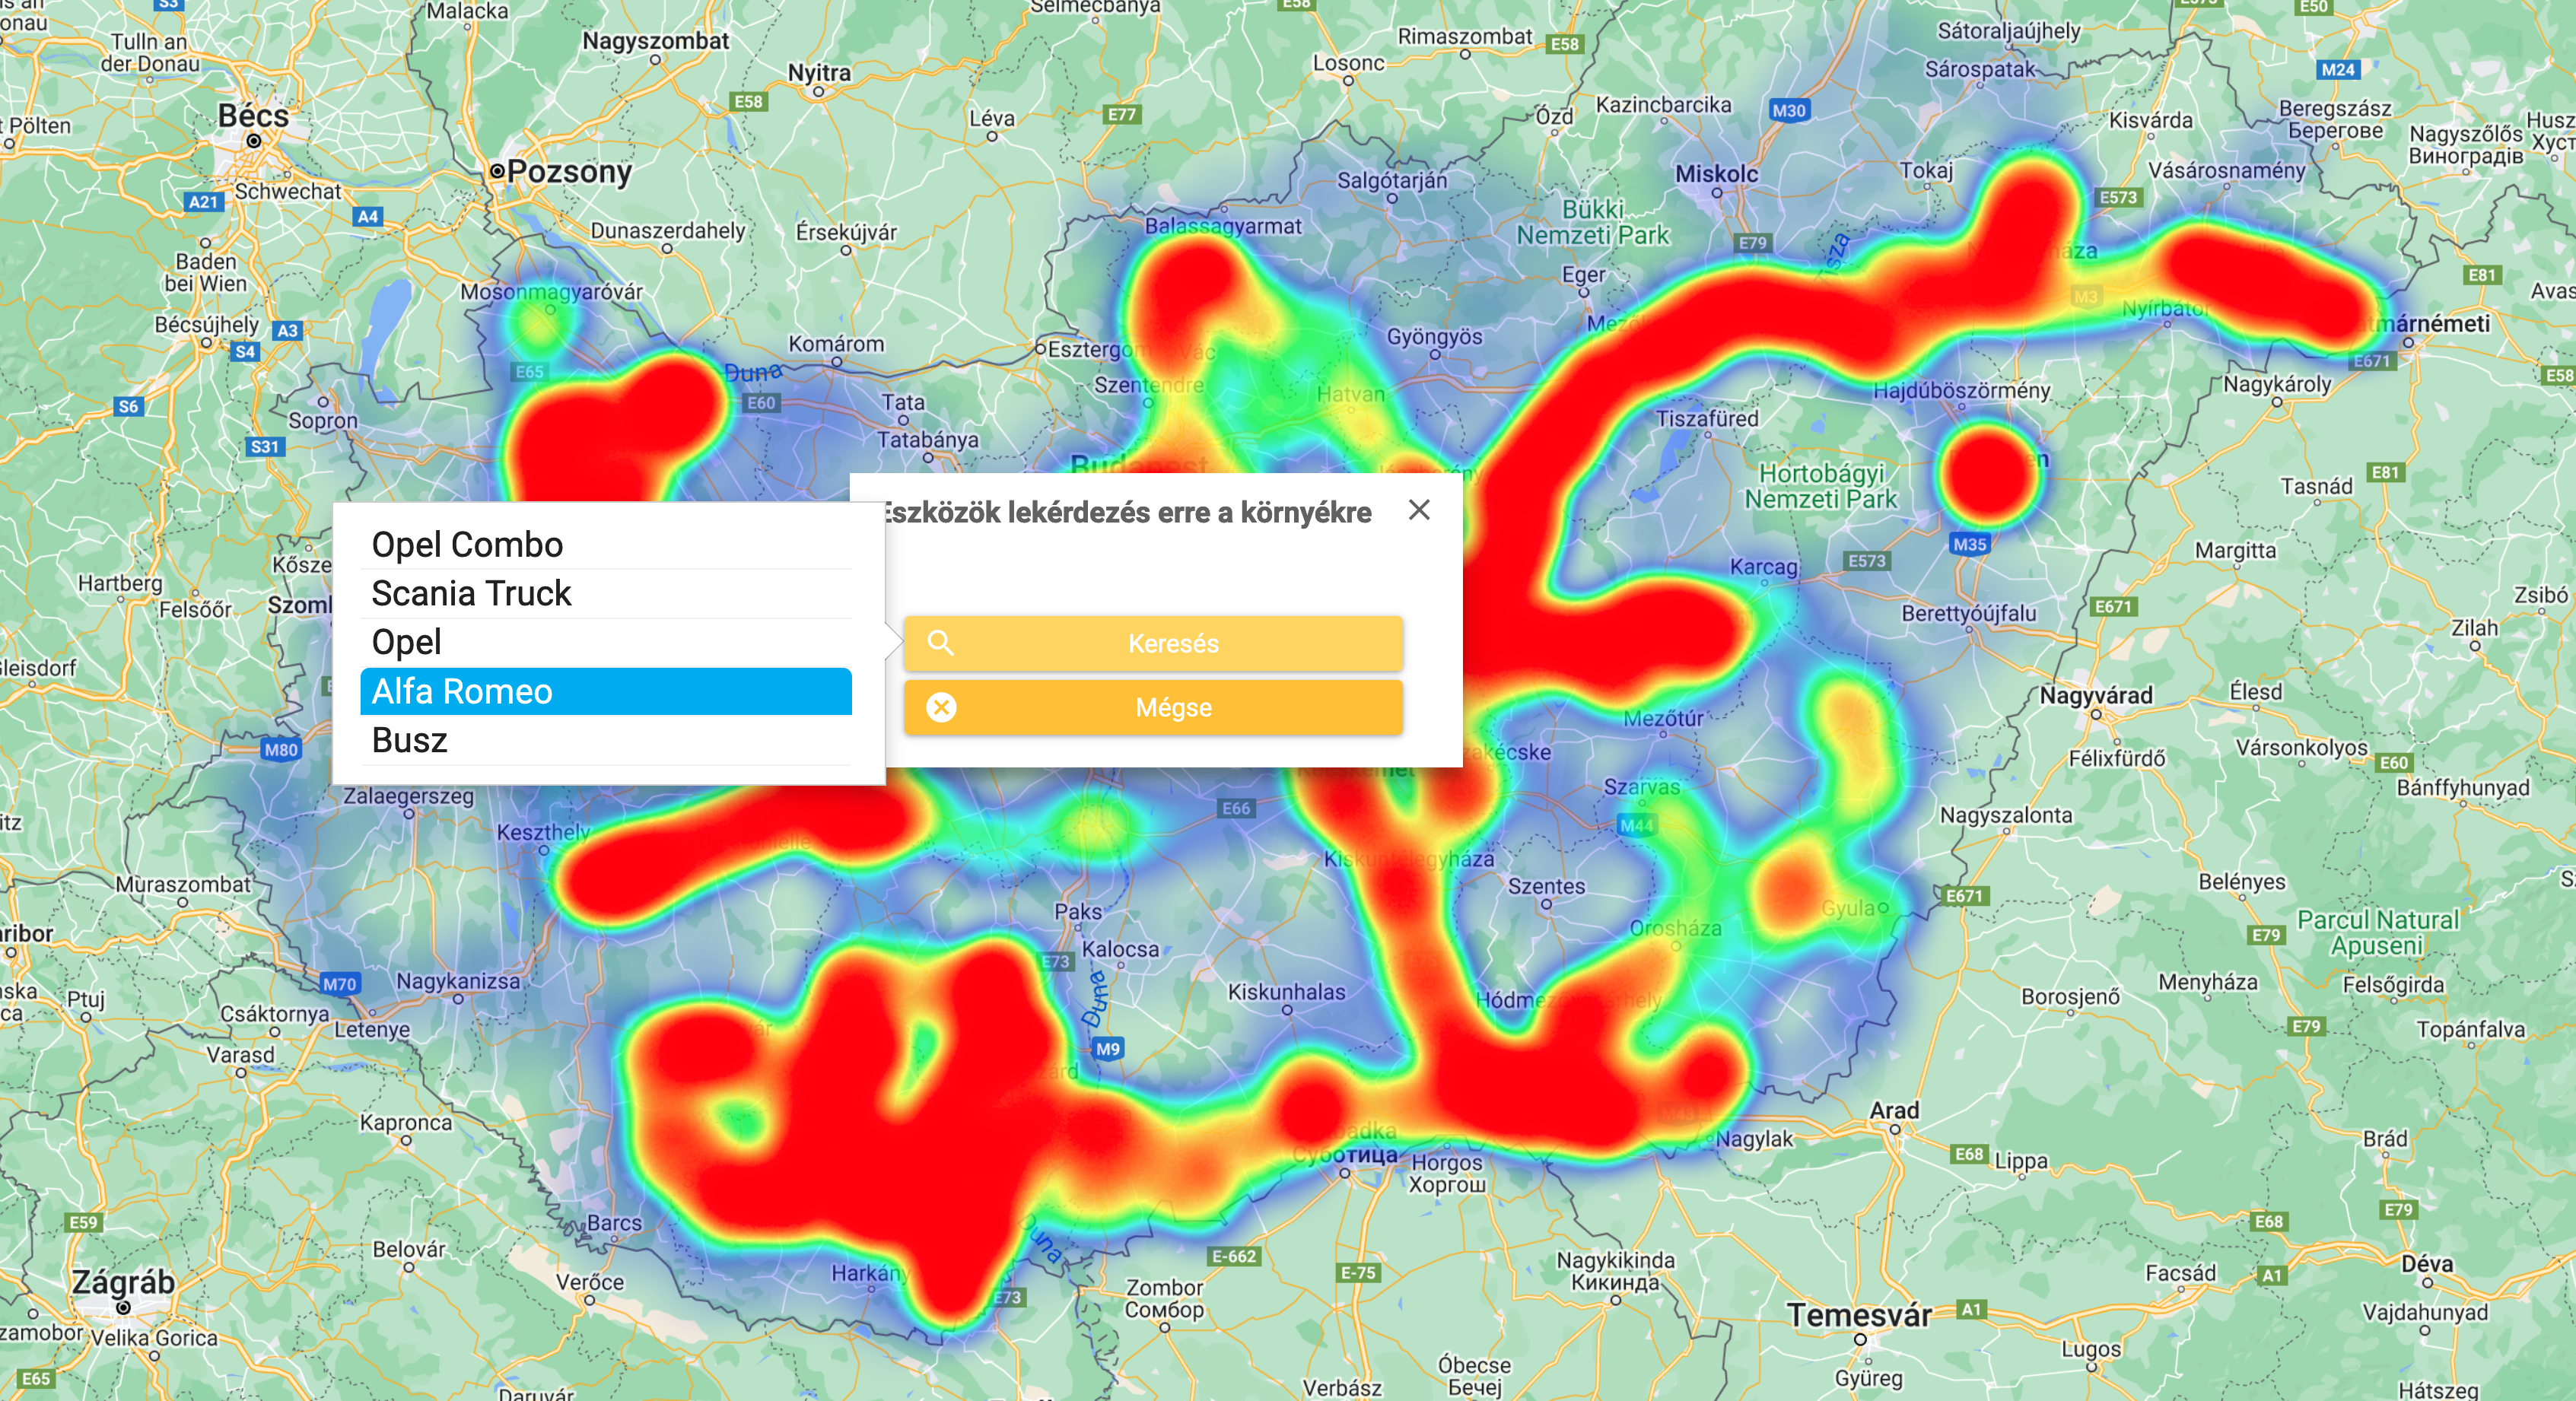Click the M44 road shield

tap(1637, 825)
